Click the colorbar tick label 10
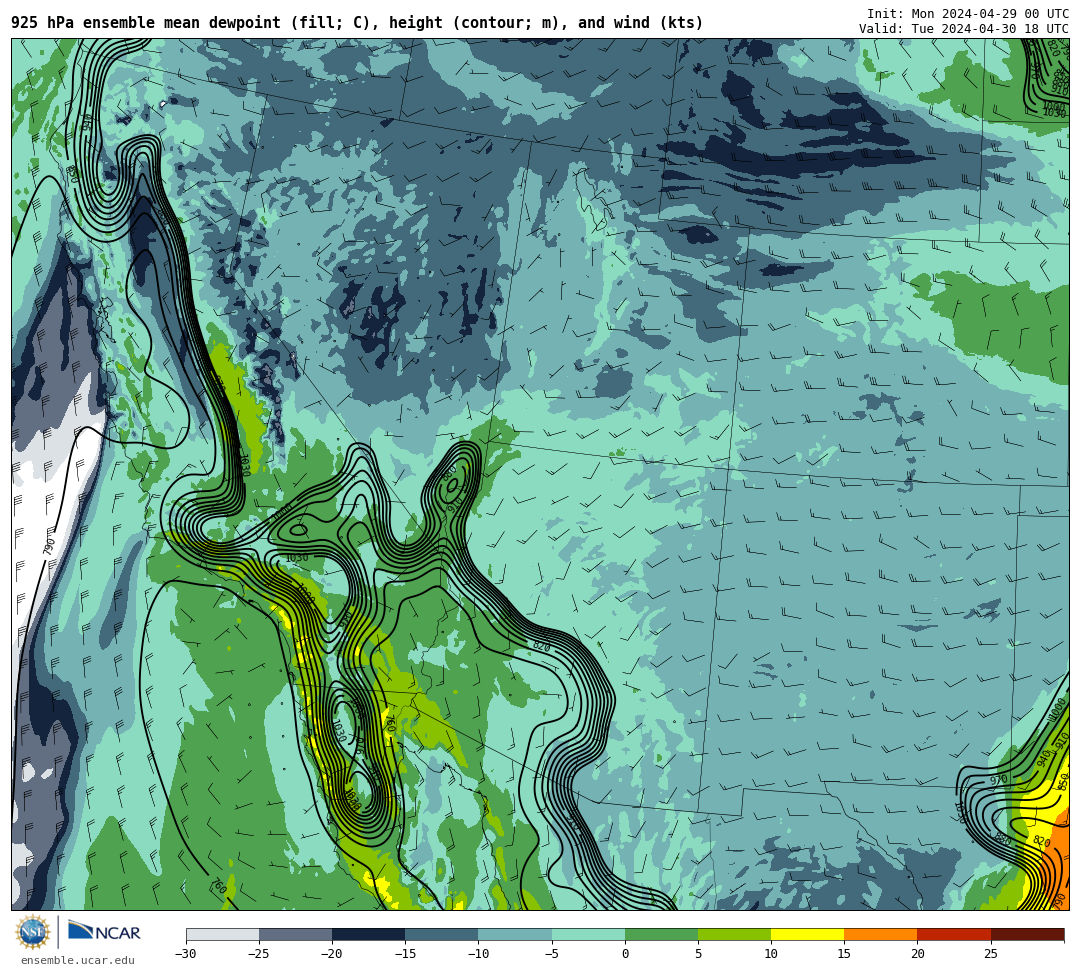 pos(771,954)
